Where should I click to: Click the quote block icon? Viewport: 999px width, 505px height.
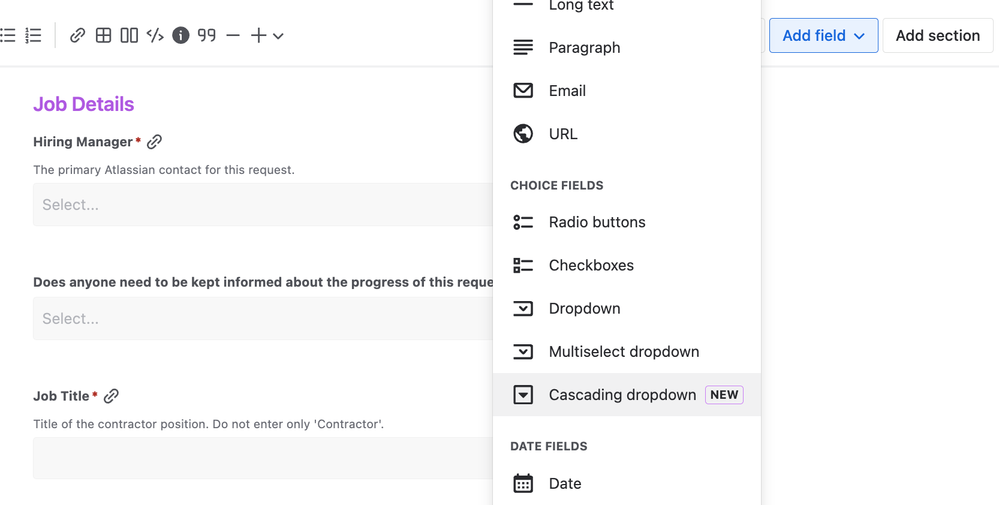[x=207, y=35]
